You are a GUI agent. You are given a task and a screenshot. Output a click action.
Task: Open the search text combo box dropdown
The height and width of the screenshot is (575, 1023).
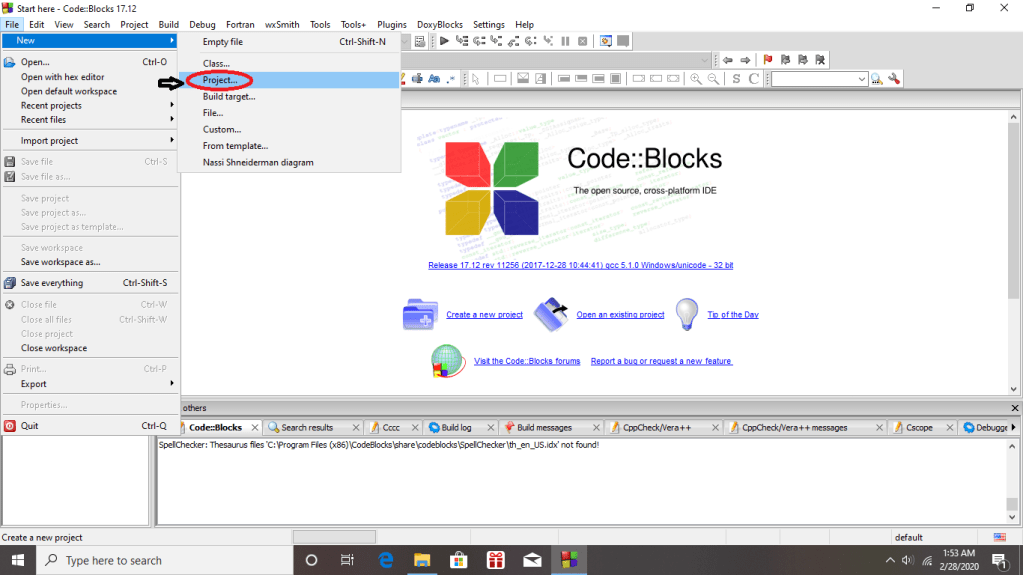[x=861, y=79]
